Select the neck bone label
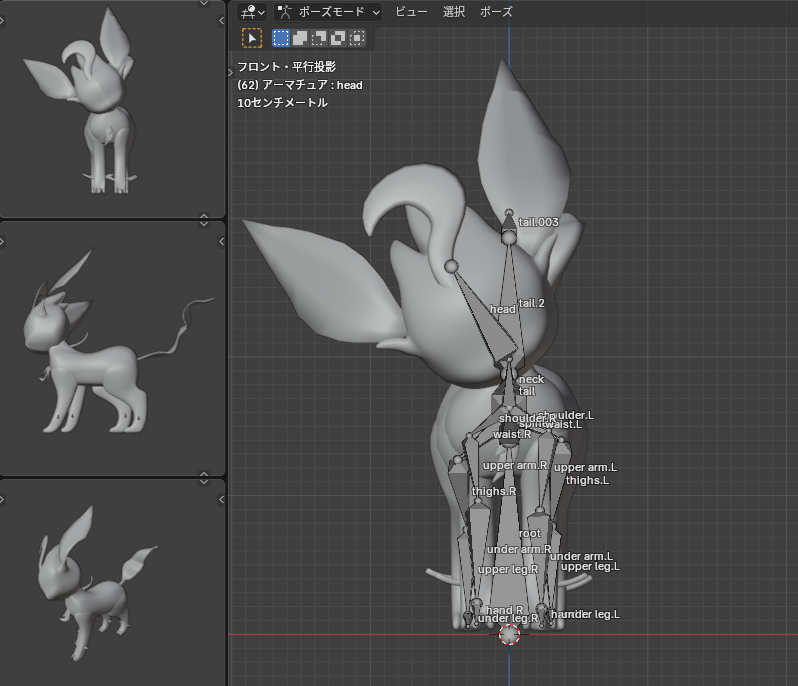Screen dimensions: 798x686 [x=531, y=379]
